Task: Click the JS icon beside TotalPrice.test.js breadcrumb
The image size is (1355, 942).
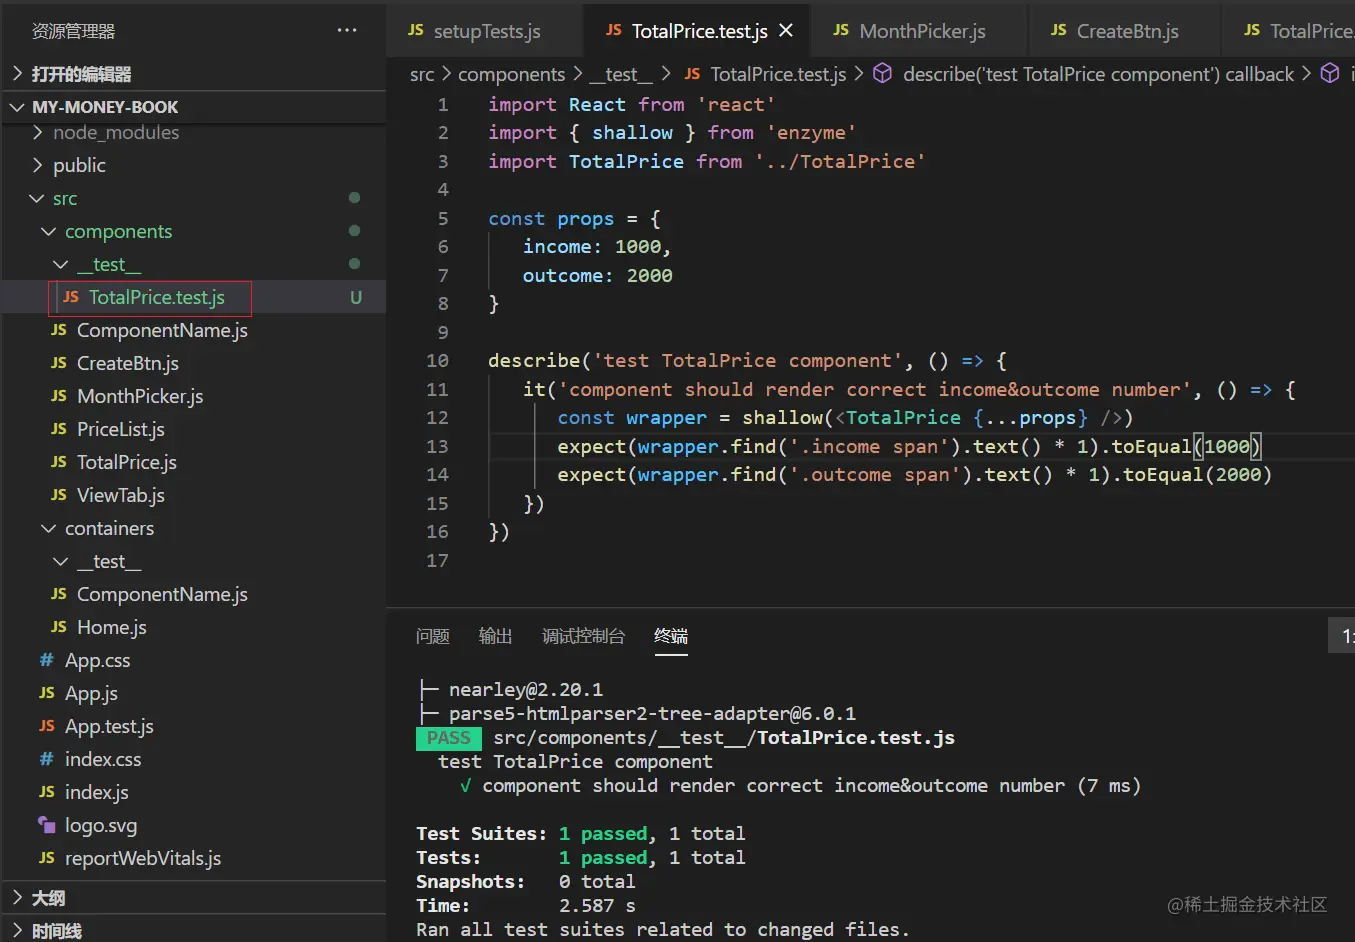Action: point(692,74)
